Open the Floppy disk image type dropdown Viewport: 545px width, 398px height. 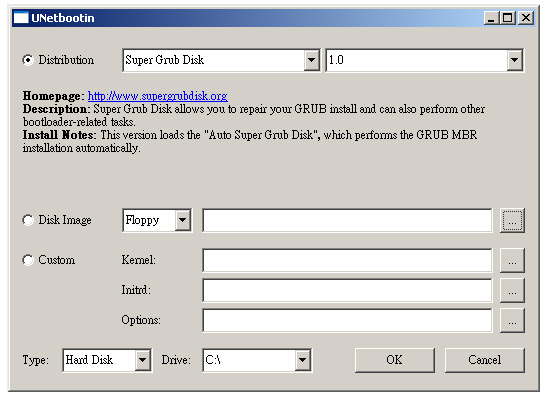[157, 220]
